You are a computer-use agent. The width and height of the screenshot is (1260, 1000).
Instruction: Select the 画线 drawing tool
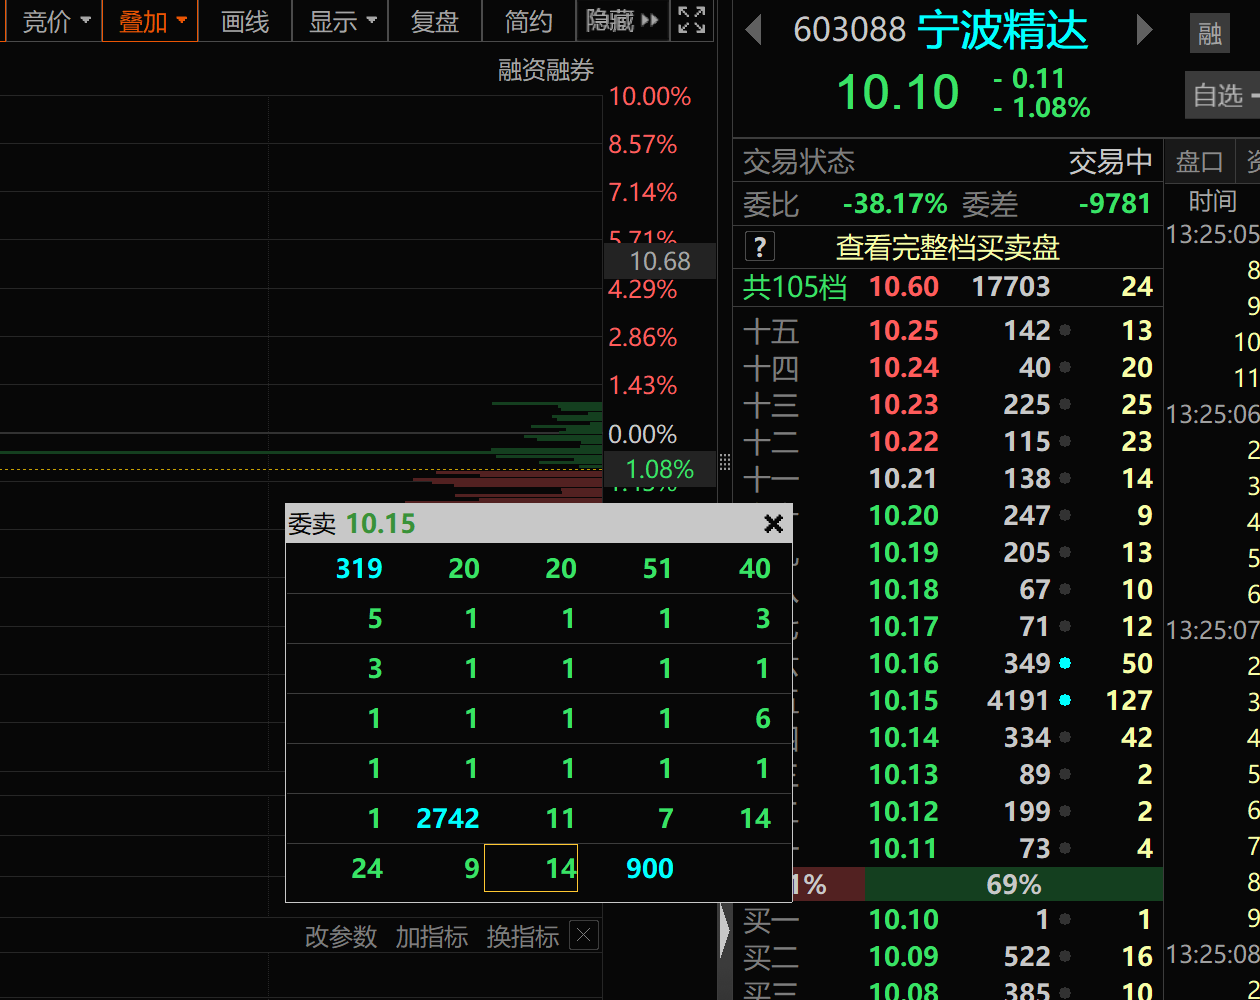pos(245,21)
